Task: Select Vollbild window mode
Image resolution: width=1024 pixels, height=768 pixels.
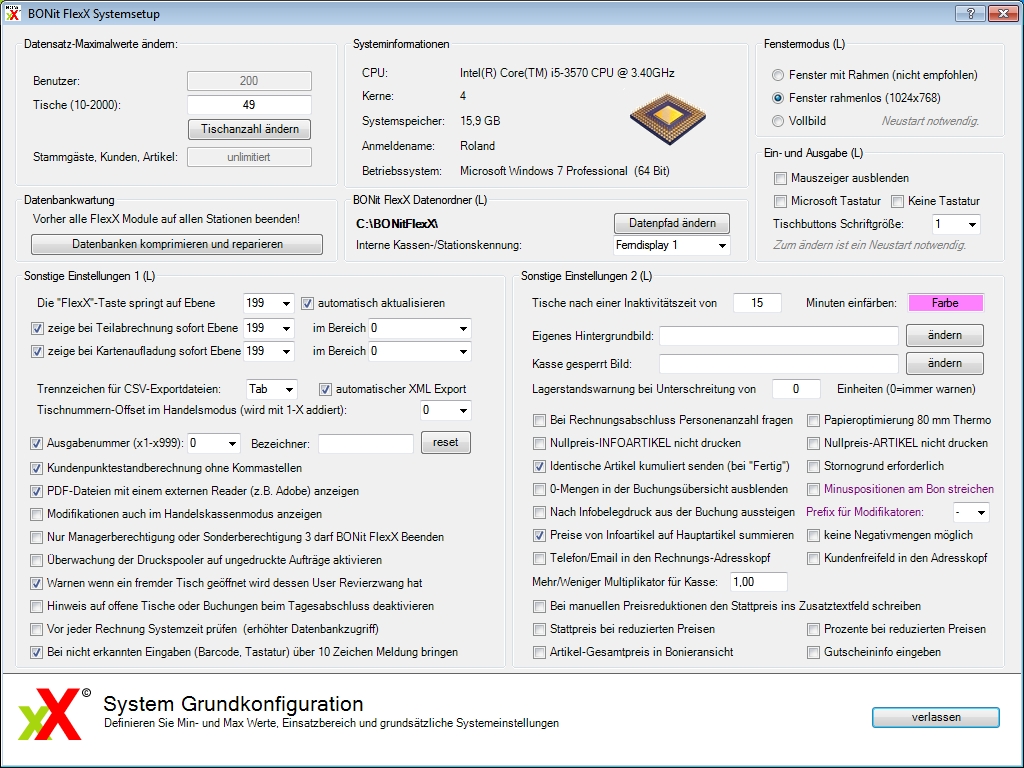Action: pyautogui.click(x=777, y=121)
